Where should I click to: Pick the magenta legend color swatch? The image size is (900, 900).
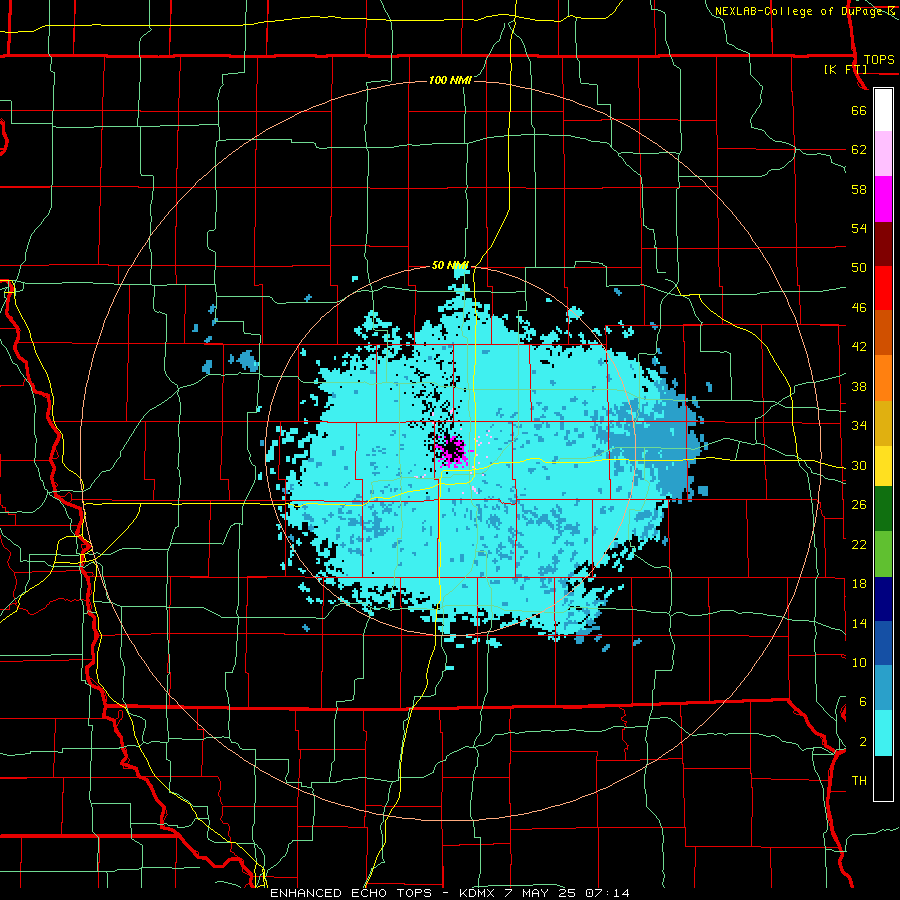pyautogui.click(x=883, y=199)
